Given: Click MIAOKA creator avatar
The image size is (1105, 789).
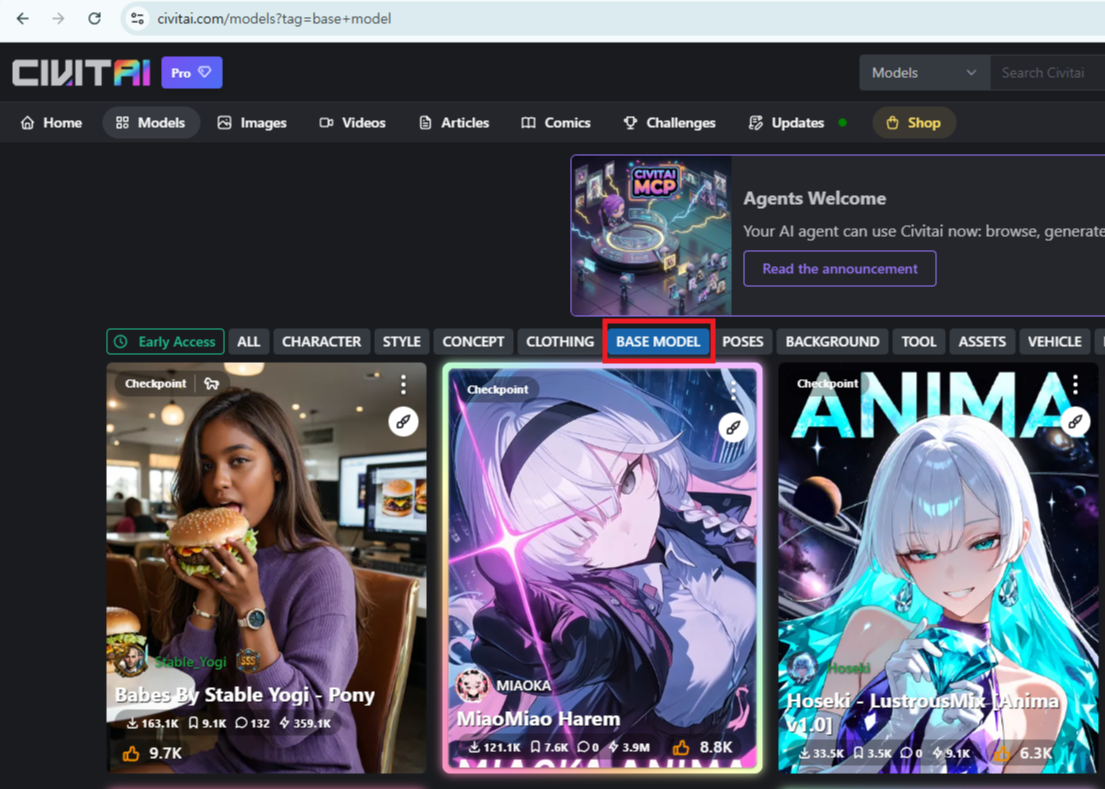Looking at the screenshot, I should [472, 685].
